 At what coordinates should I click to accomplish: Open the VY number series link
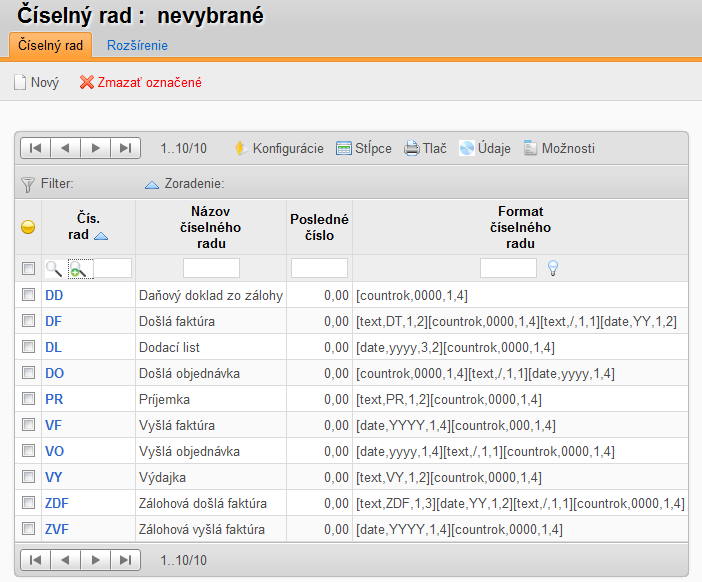(x=54, y=477)
